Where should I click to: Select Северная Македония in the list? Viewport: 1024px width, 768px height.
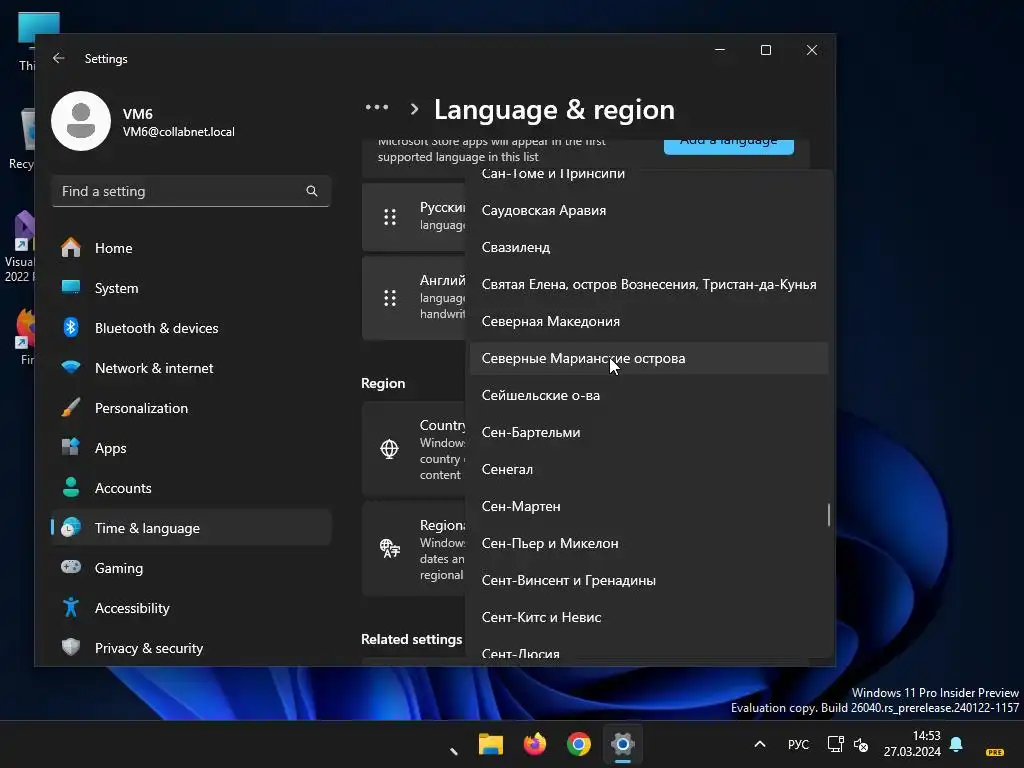click(x=649, y=321)
